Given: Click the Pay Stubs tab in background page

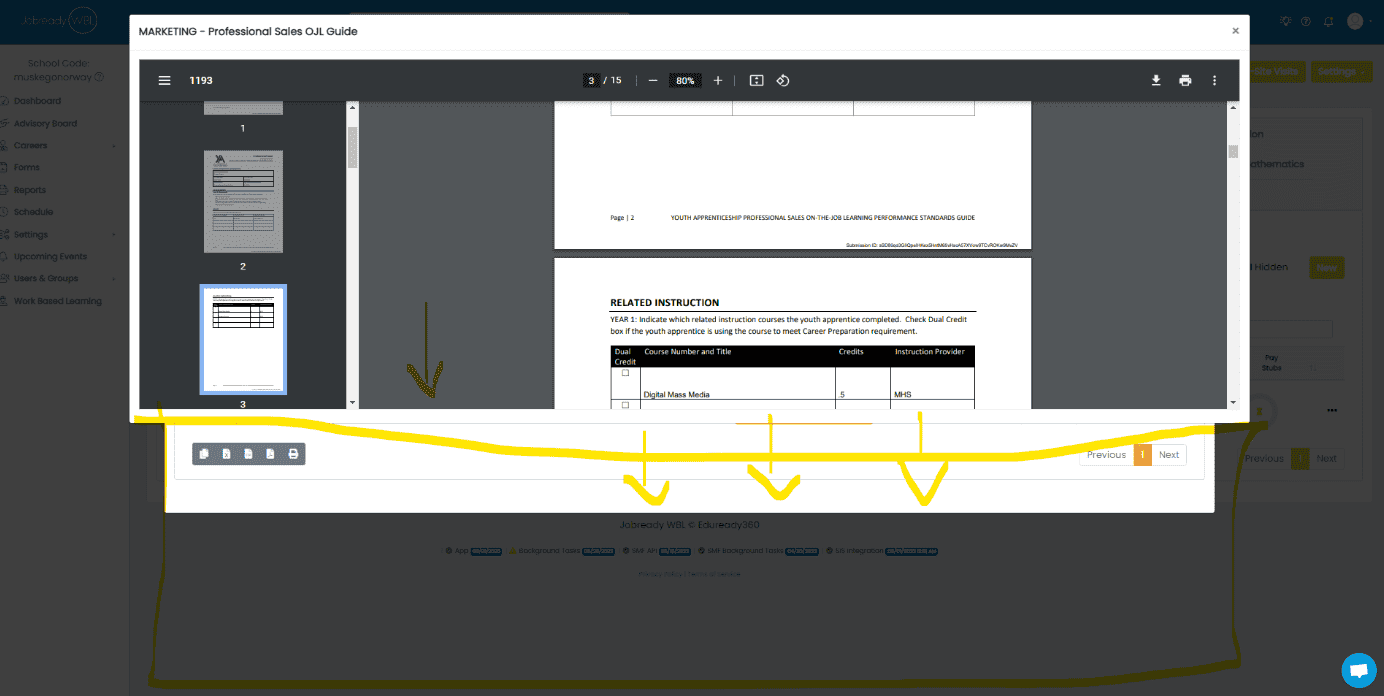Looking at the screenshot, I should pyautogui.click(x=1271, y=362).
